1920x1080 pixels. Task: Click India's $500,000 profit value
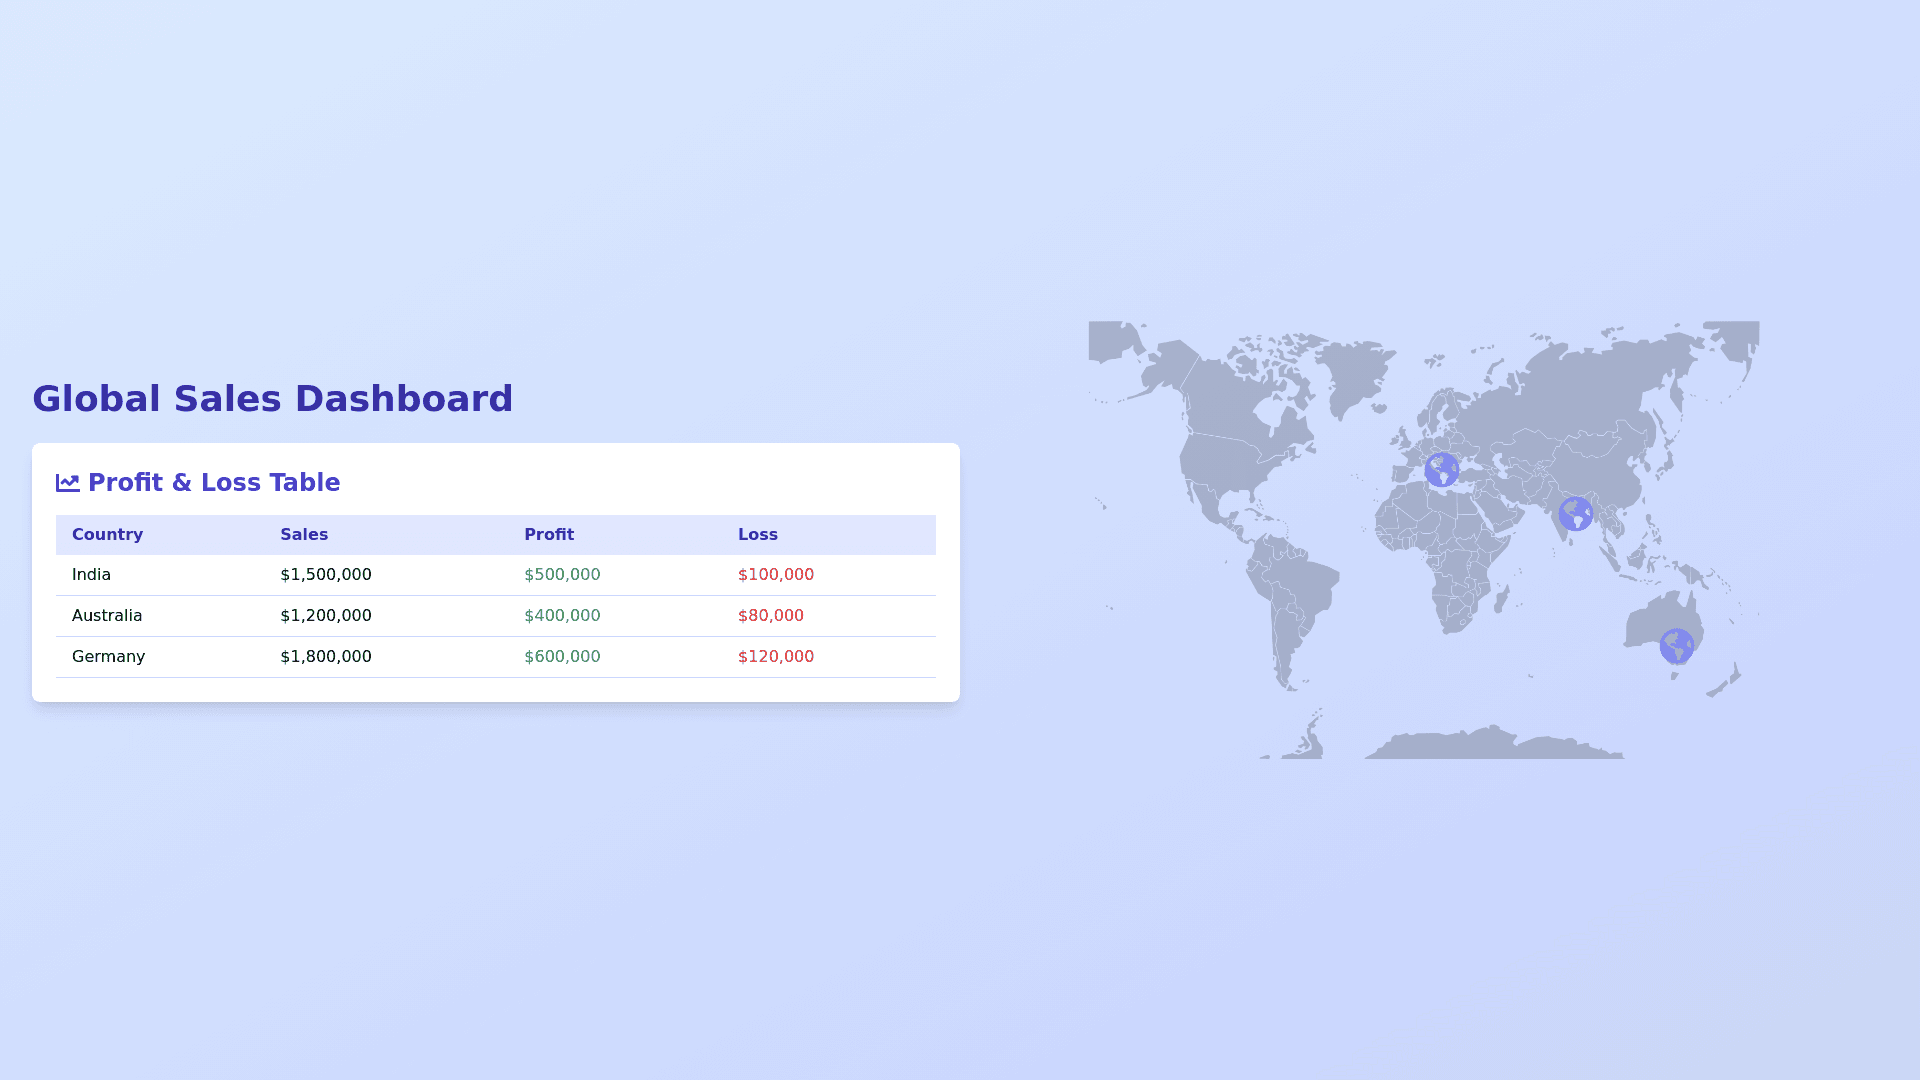(562, 575)
